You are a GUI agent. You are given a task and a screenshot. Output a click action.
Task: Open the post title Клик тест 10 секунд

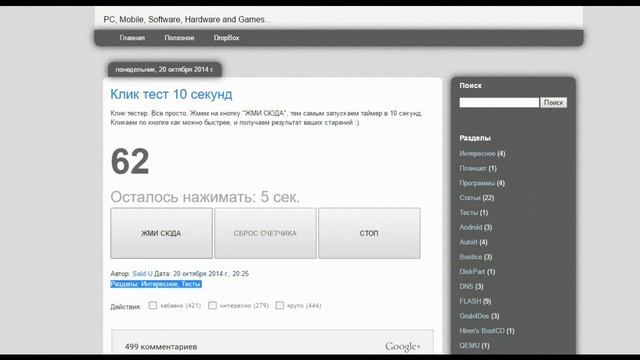171,94
